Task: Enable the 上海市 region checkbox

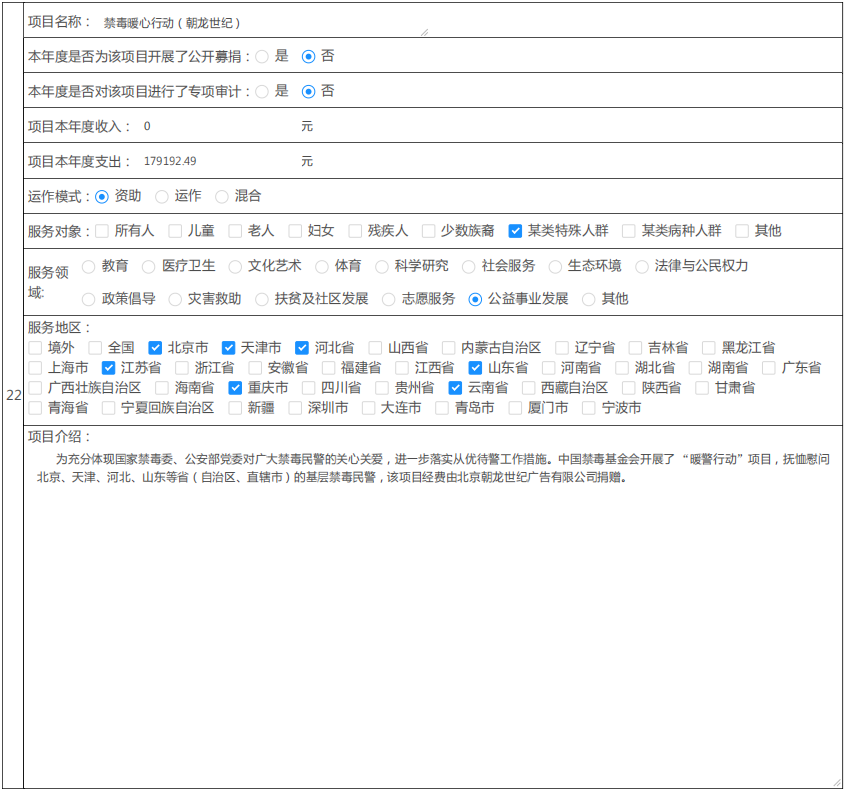Action: point(35,368)
